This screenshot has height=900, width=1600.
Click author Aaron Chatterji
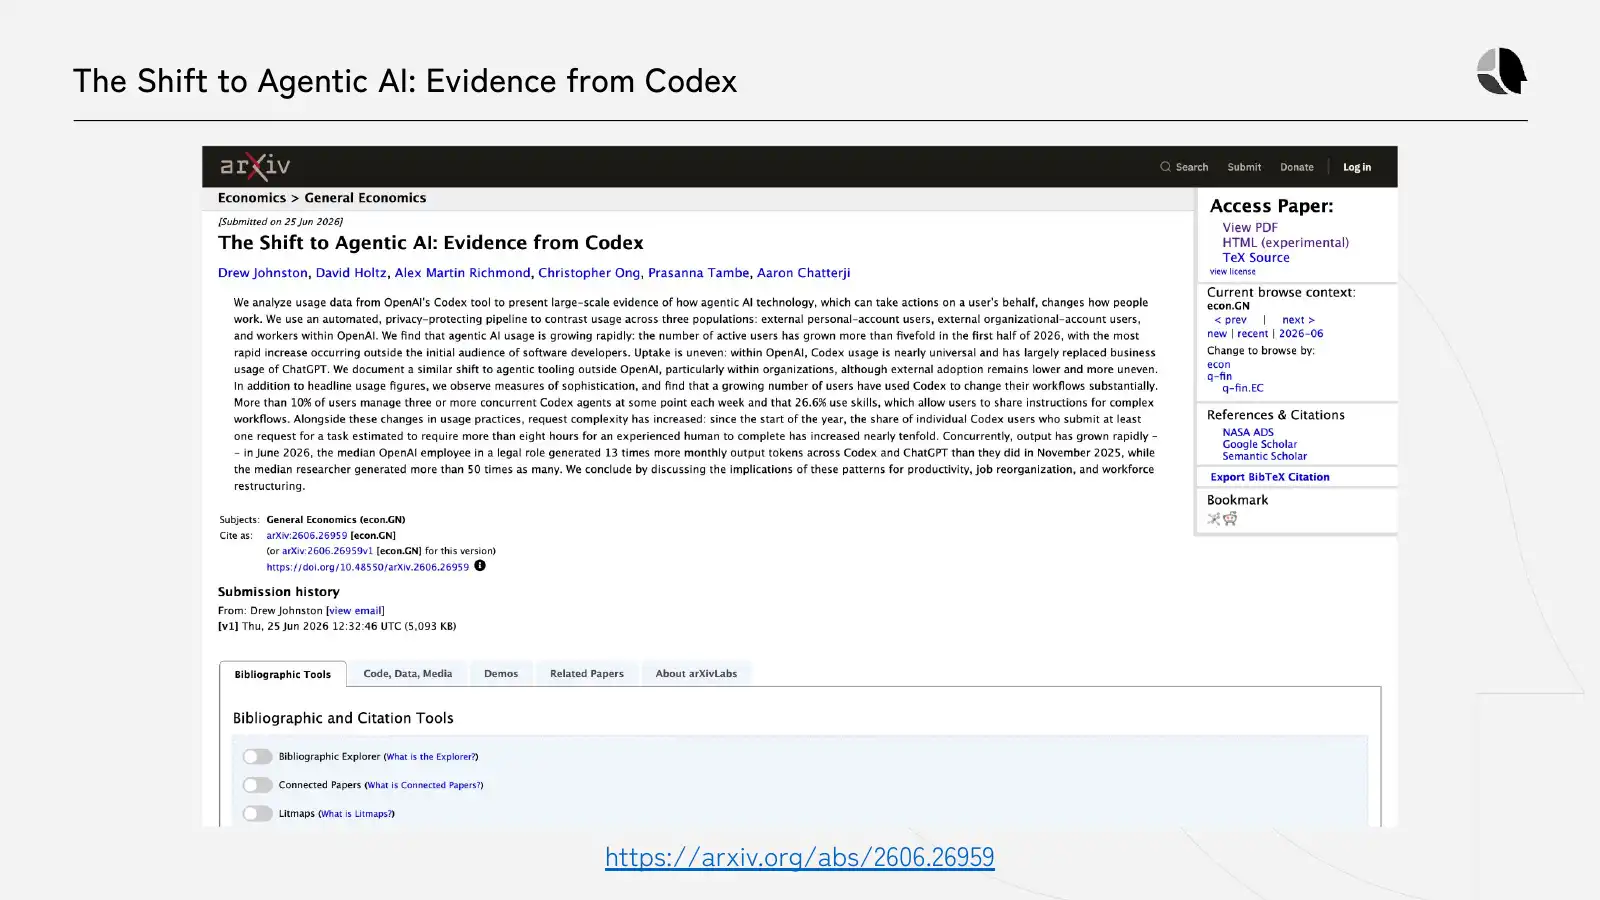pos(803,273)
